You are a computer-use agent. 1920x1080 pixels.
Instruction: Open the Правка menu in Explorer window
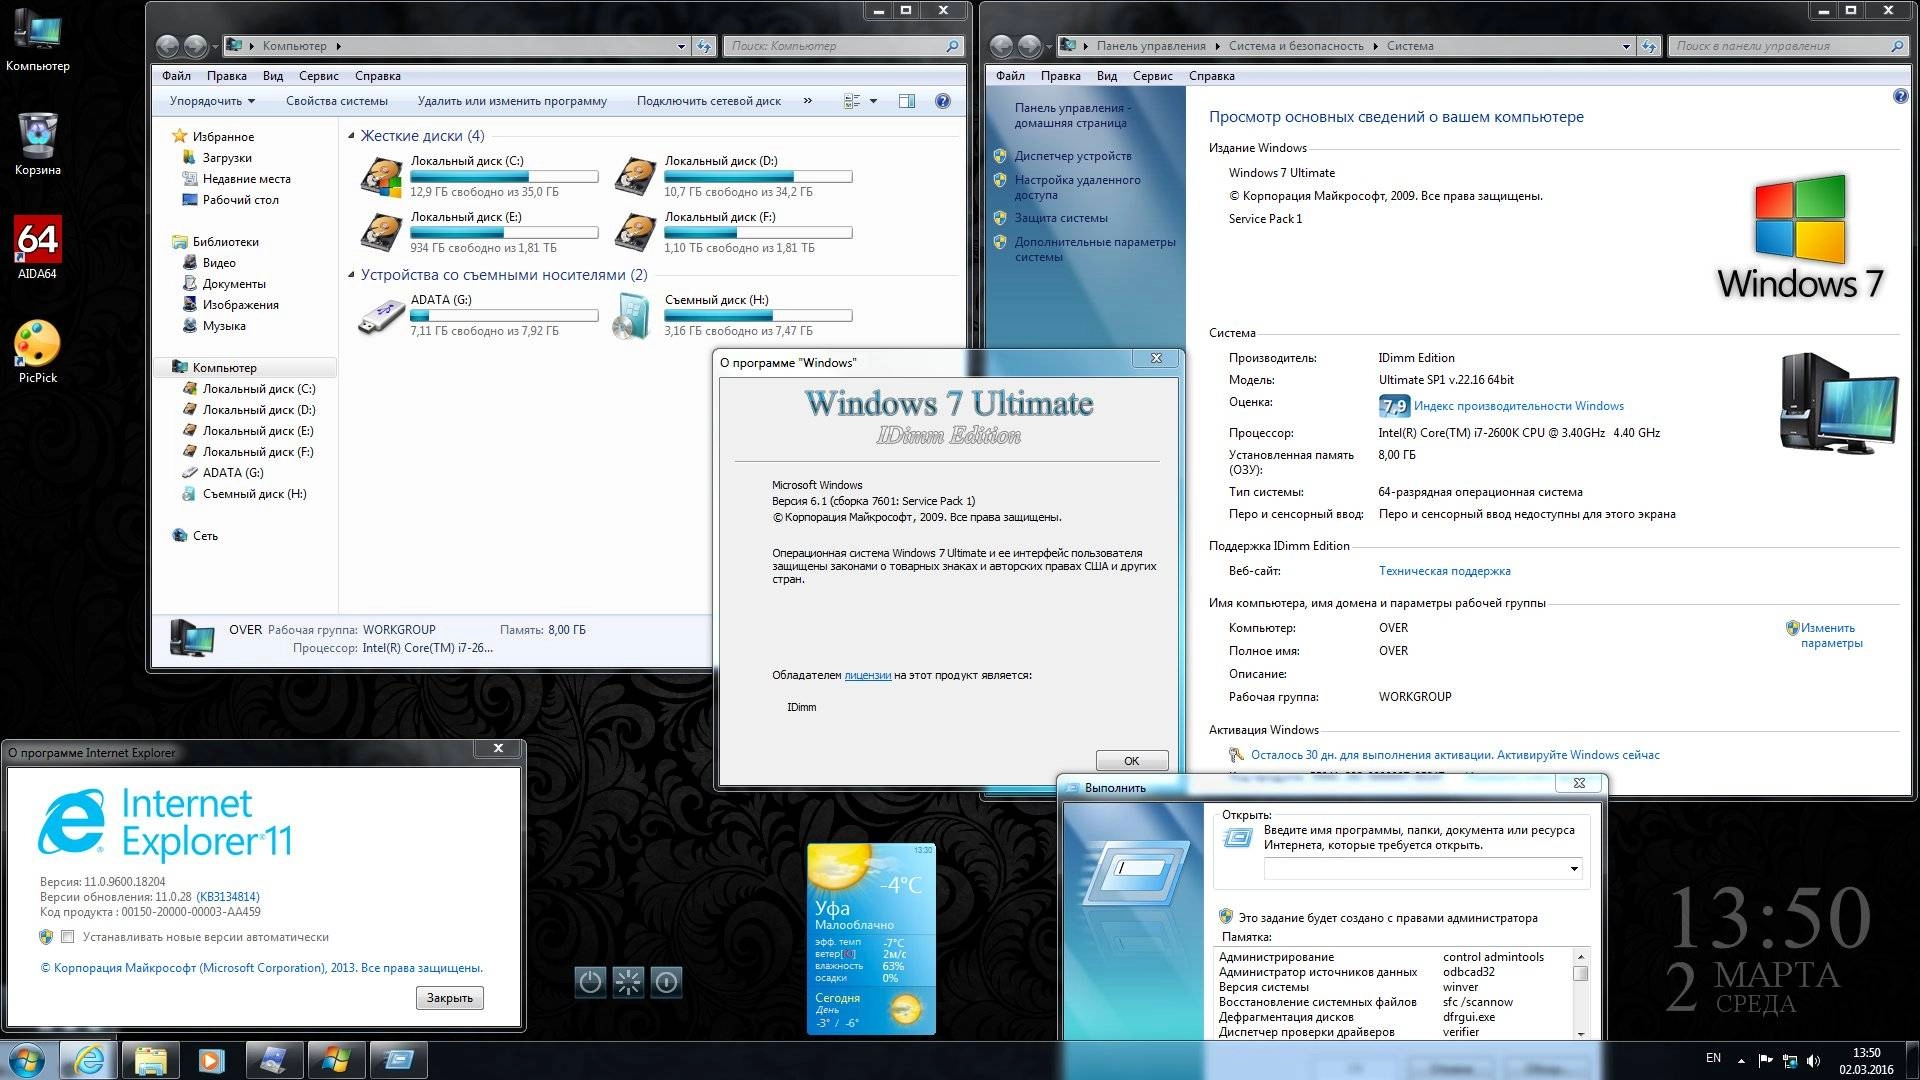(x=227, y=76)
